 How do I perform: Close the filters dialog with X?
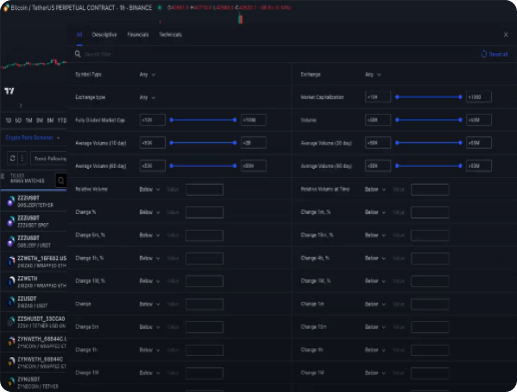pyautogui.click(x=506, y=35)
